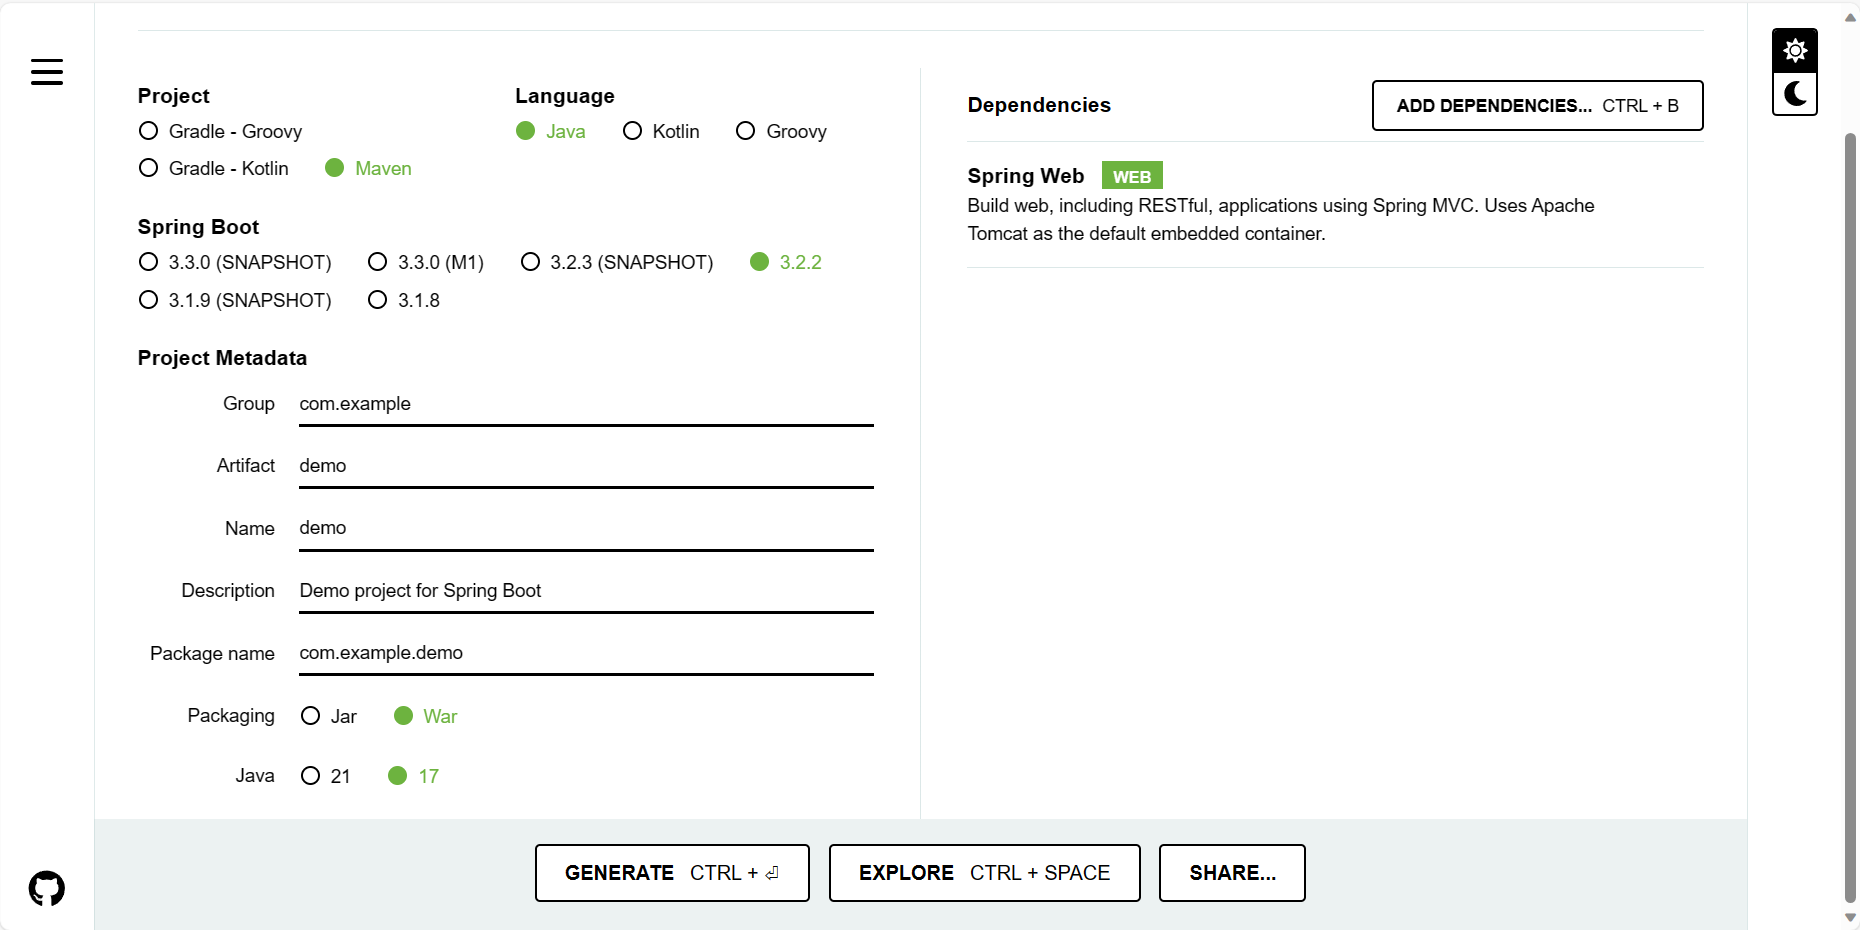Screen dimensions: 1860x930
Task: Select Spring Boot 3.1.9 (SNAPSHOT)
Action: (235, 300)
